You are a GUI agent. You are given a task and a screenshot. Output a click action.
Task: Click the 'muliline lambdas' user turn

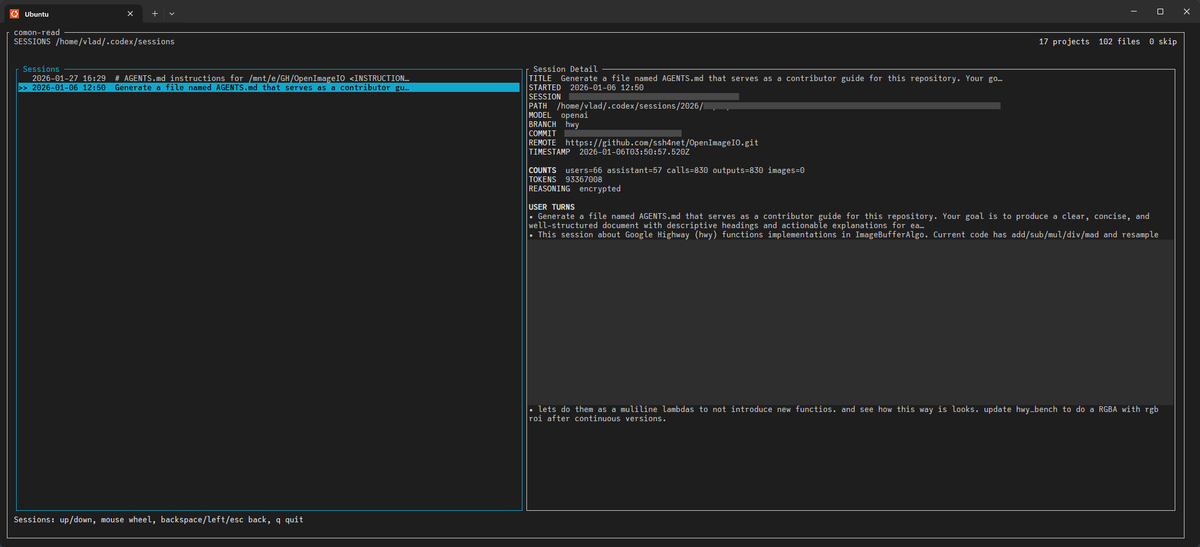[843, 414]
